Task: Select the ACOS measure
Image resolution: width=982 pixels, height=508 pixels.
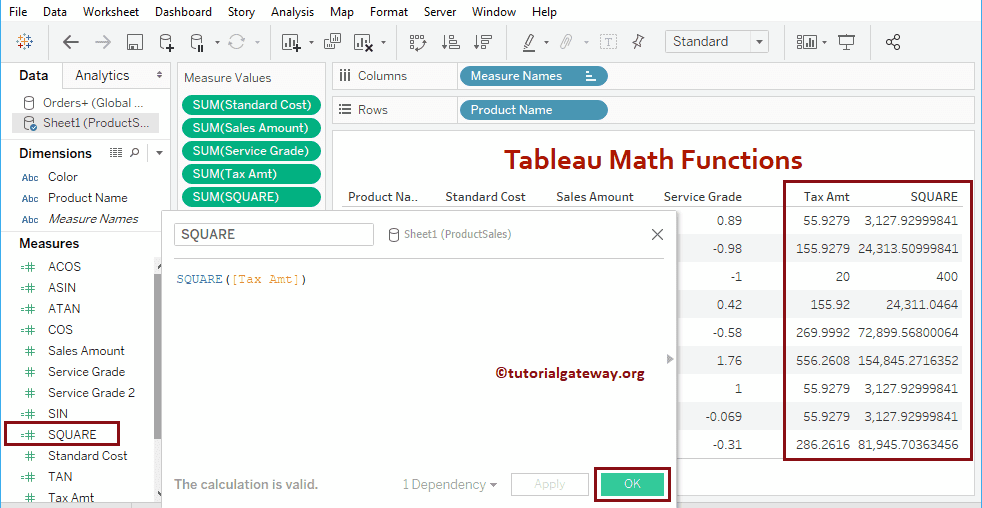Action: click(x=65, y=267)
